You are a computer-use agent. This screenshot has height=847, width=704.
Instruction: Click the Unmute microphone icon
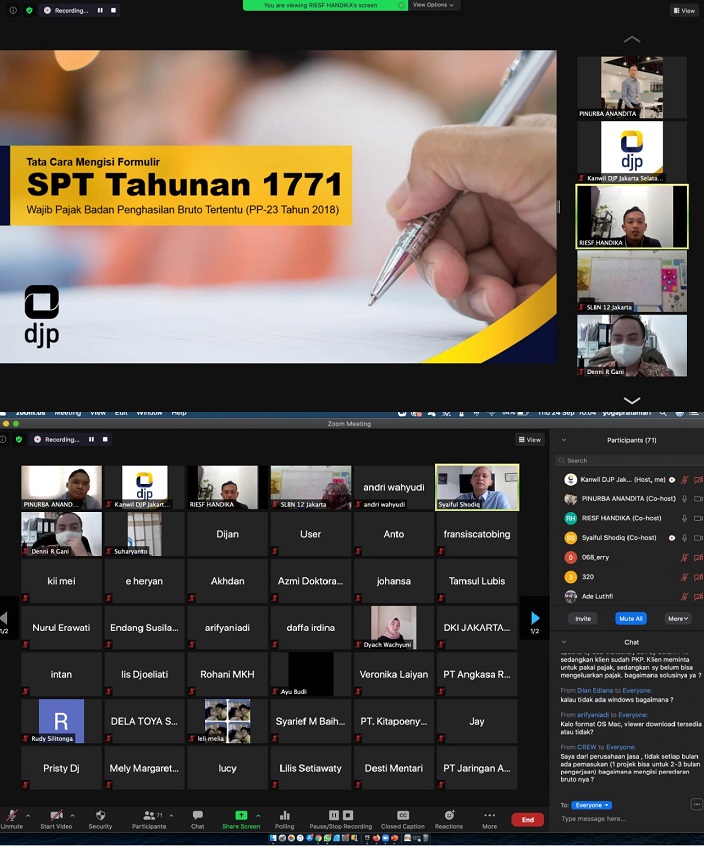[12, 815]
